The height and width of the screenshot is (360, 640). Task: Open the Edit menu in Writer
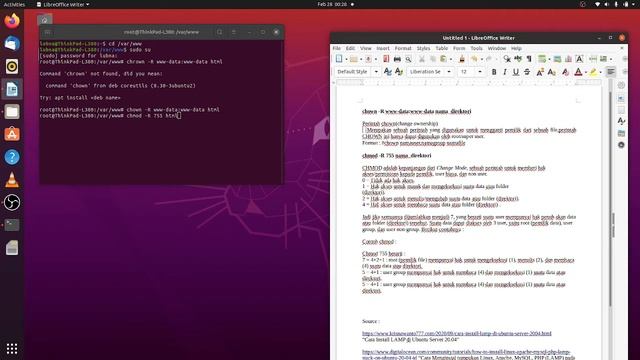[x=351, y=48]
